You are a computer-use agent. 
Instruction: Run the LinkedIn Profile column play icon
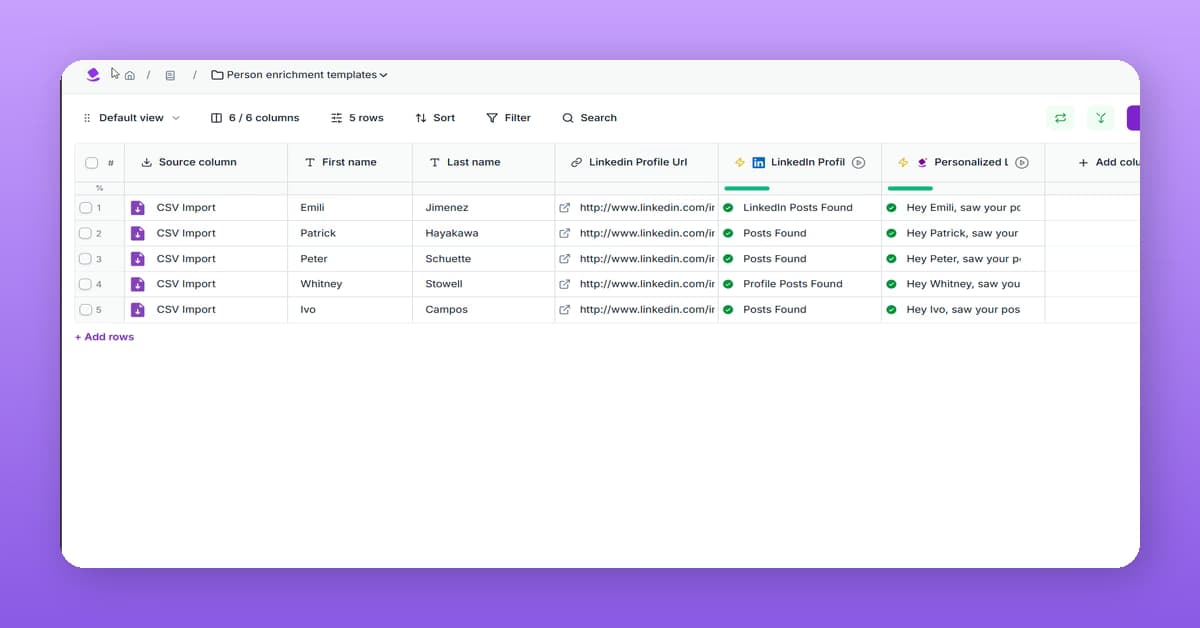pyautogui.click(x=858, y=163)
